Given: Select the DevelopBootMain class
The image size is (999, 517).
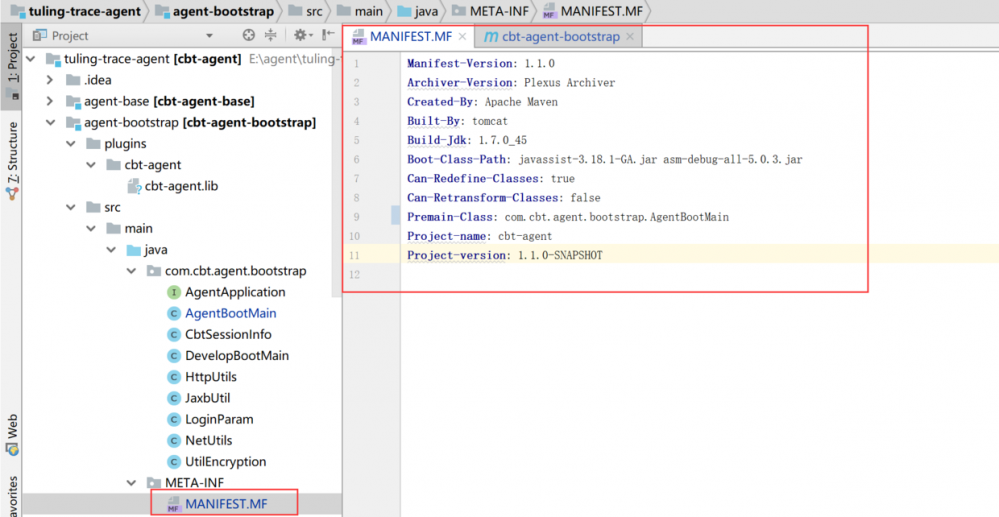Looking at the screenshot, I should click(x=237, y=355).
